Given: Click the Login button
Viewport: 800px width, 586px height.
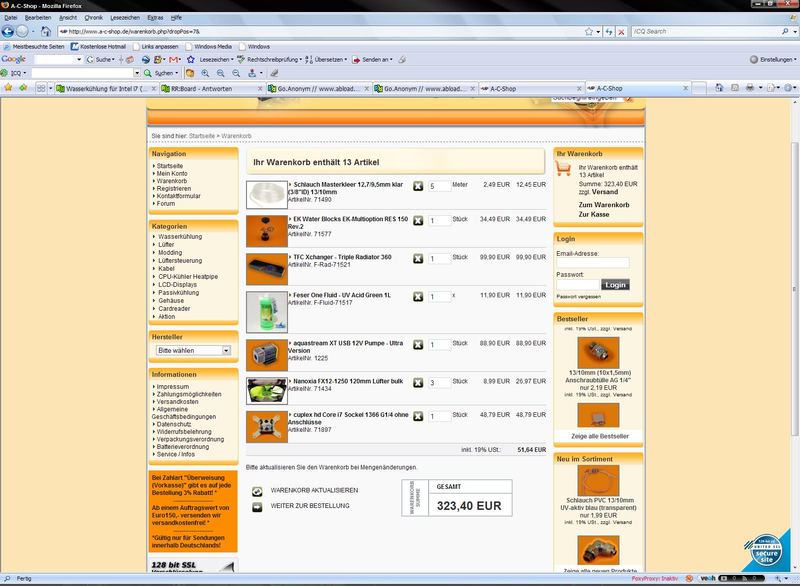Looking at the screenshot, I should 615,285.
